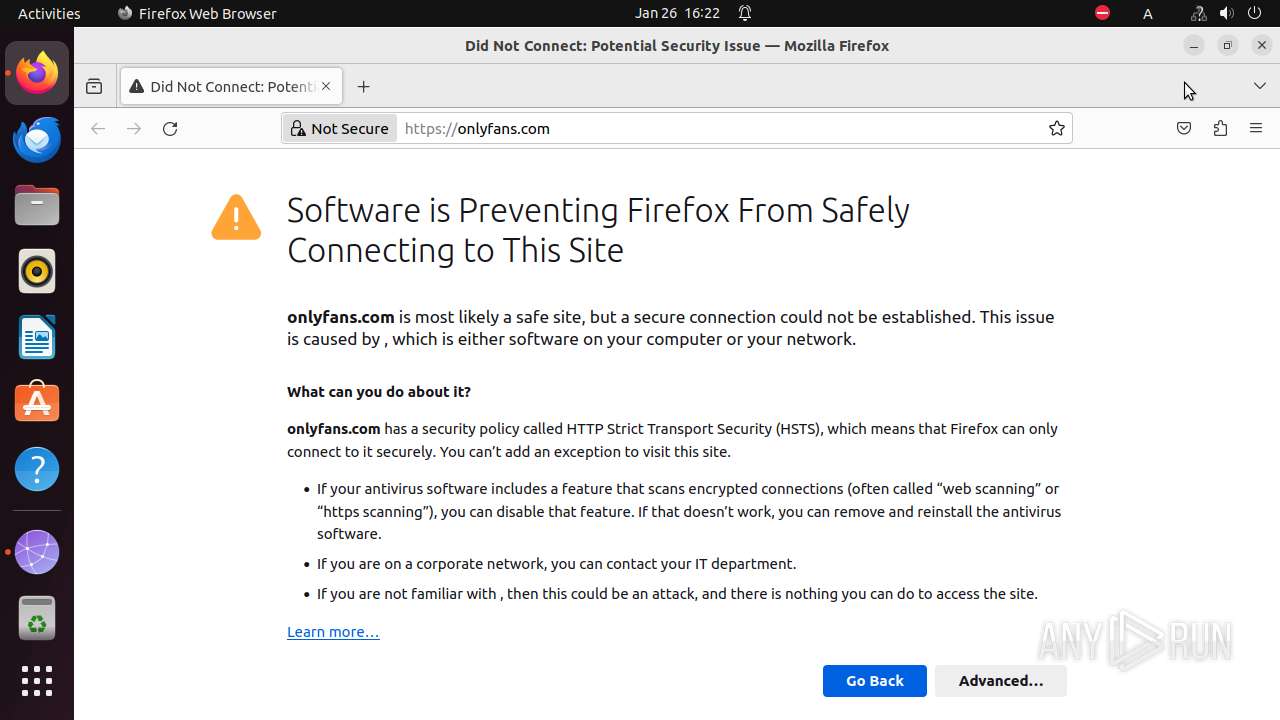Restore down the Firefox window
Image resolution: width=1280 pixels, height=720 pixels.
pyautogui.click(x=1227, y=45)
